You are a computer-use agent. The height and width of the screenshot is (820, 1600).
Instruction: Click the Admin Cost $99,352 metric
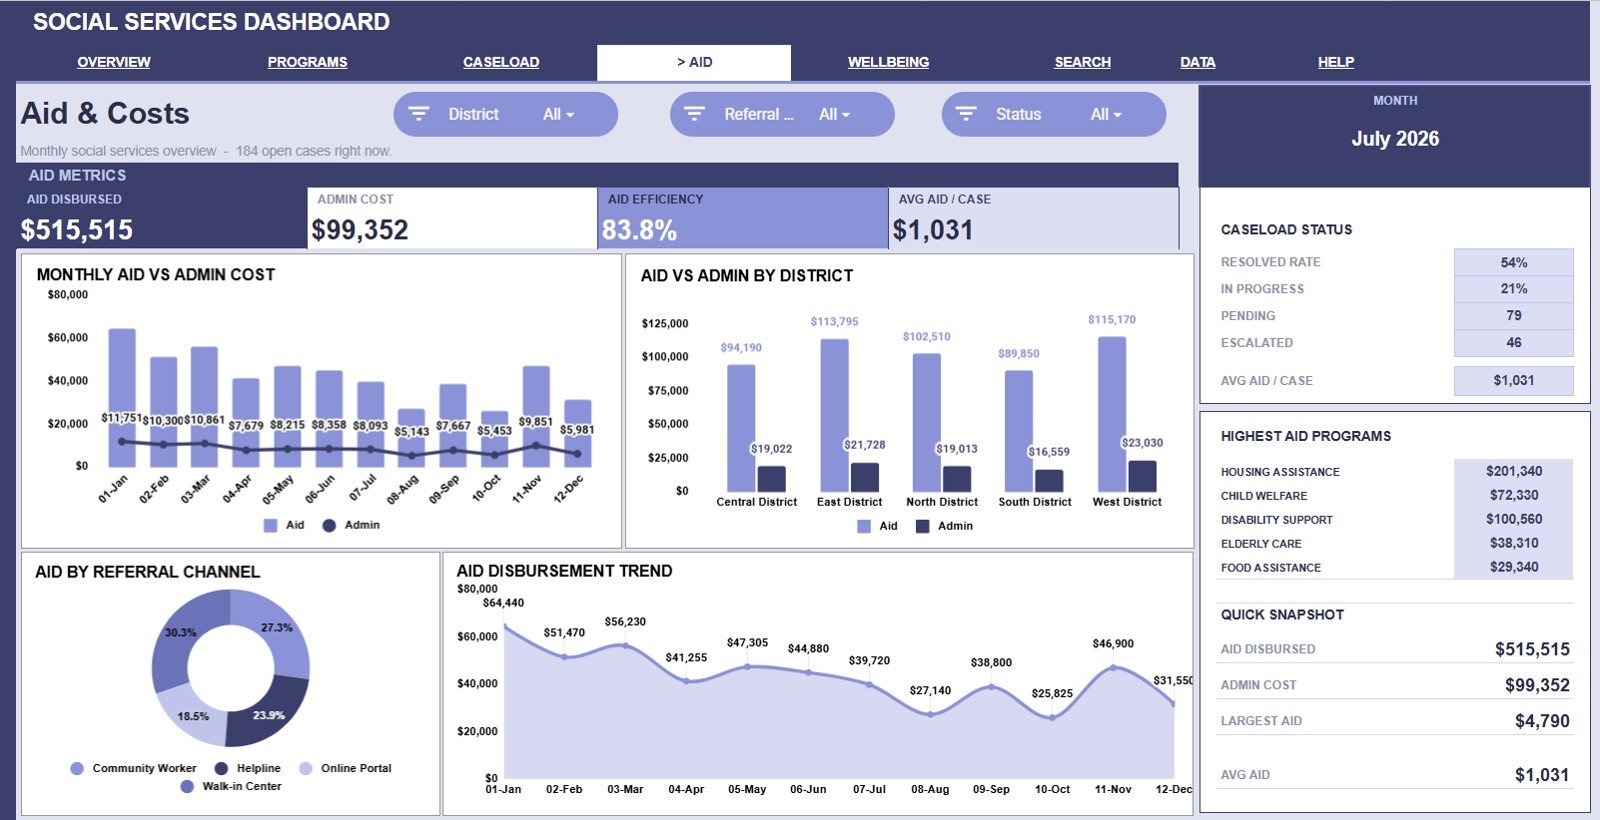452,218
